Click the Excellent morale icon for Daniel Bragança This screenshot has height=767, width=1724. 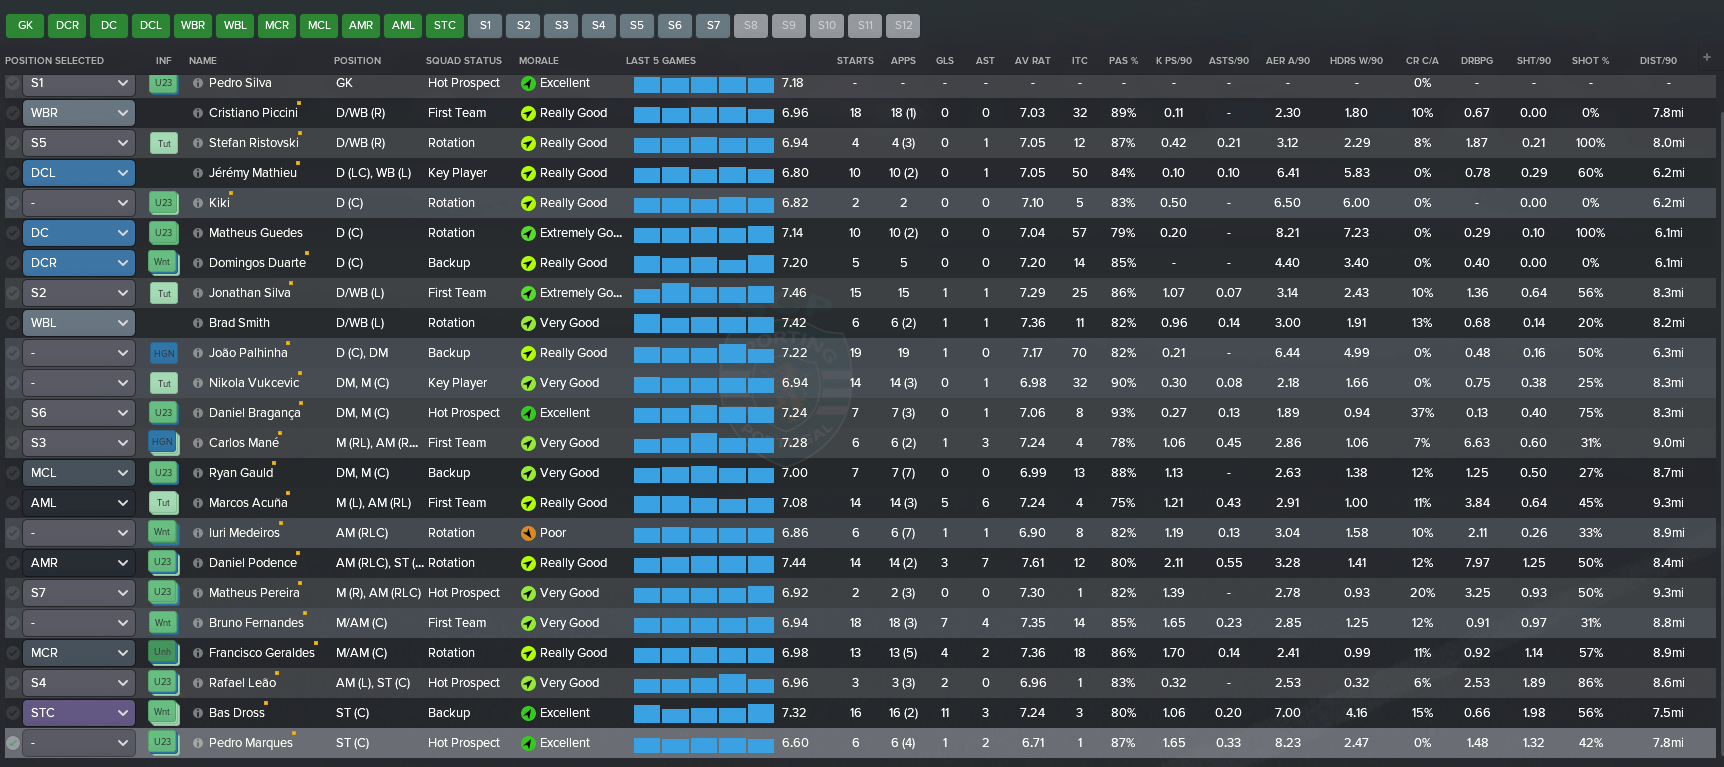528,413
